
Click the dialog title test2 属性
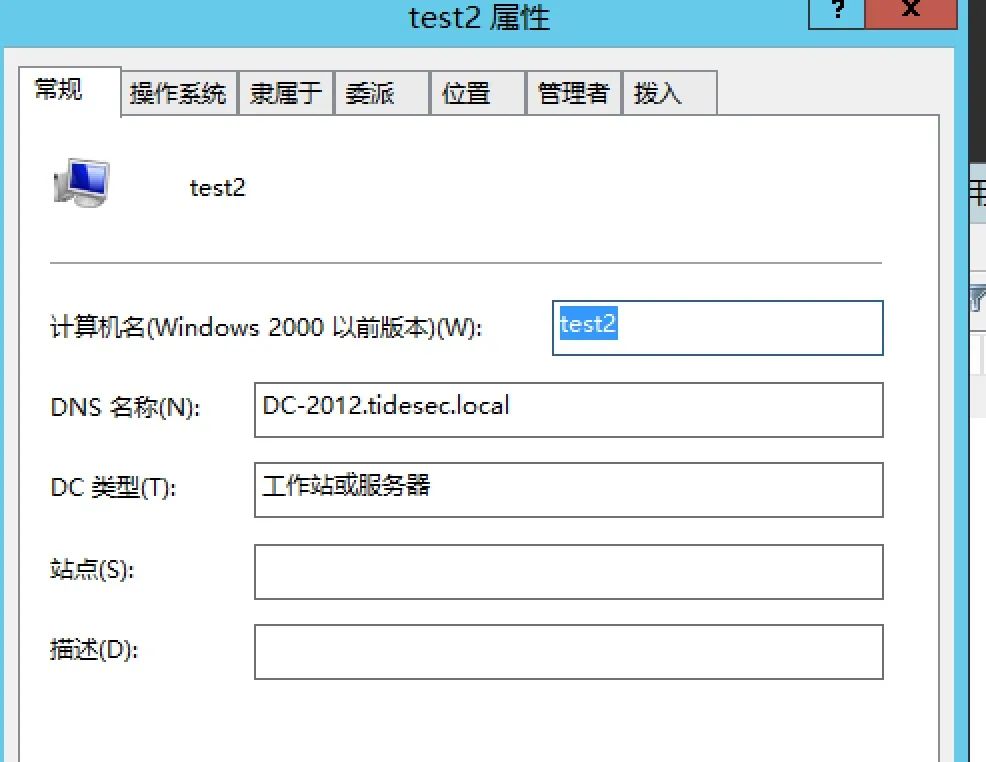pos(478,17)
